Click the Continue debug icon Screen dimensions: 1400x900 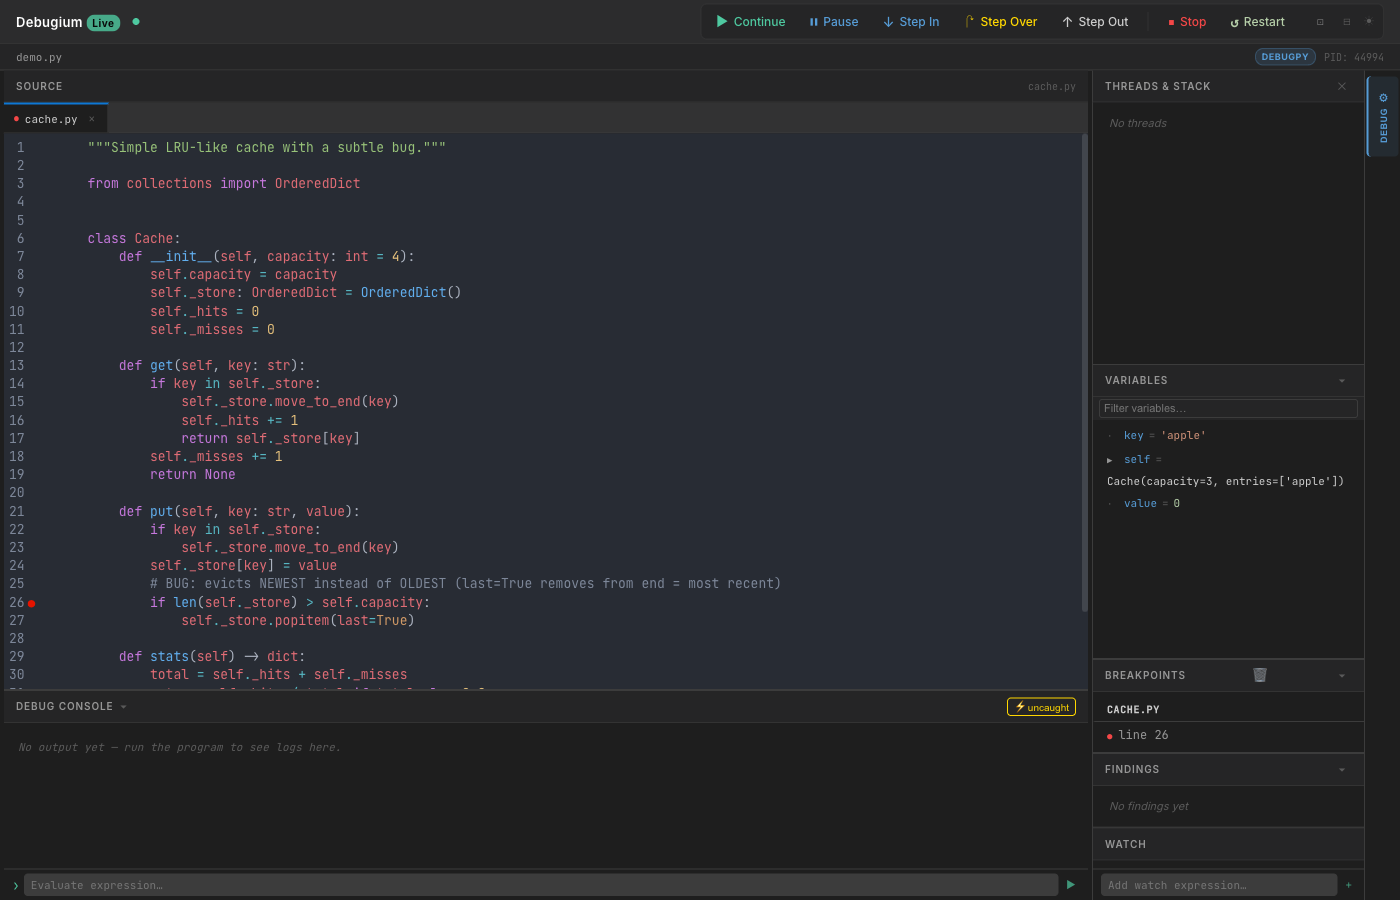tap(719, 21)
